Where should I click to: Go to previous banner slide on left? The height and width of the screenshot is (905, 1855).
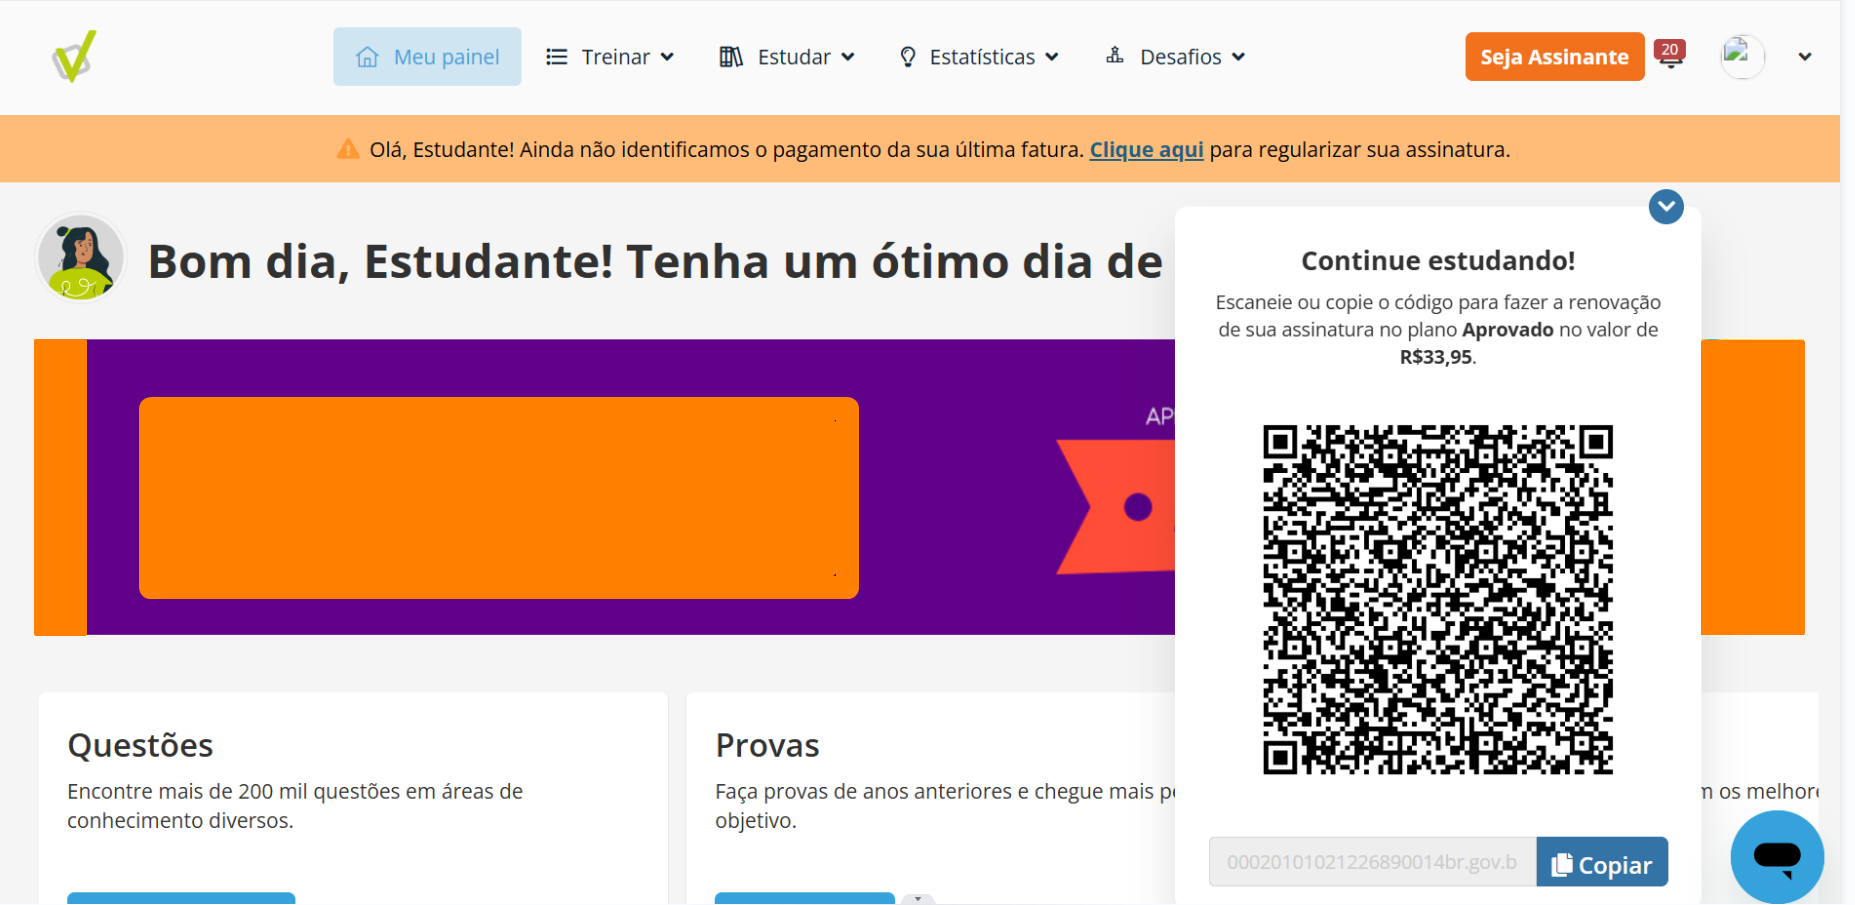pos(60,487)
